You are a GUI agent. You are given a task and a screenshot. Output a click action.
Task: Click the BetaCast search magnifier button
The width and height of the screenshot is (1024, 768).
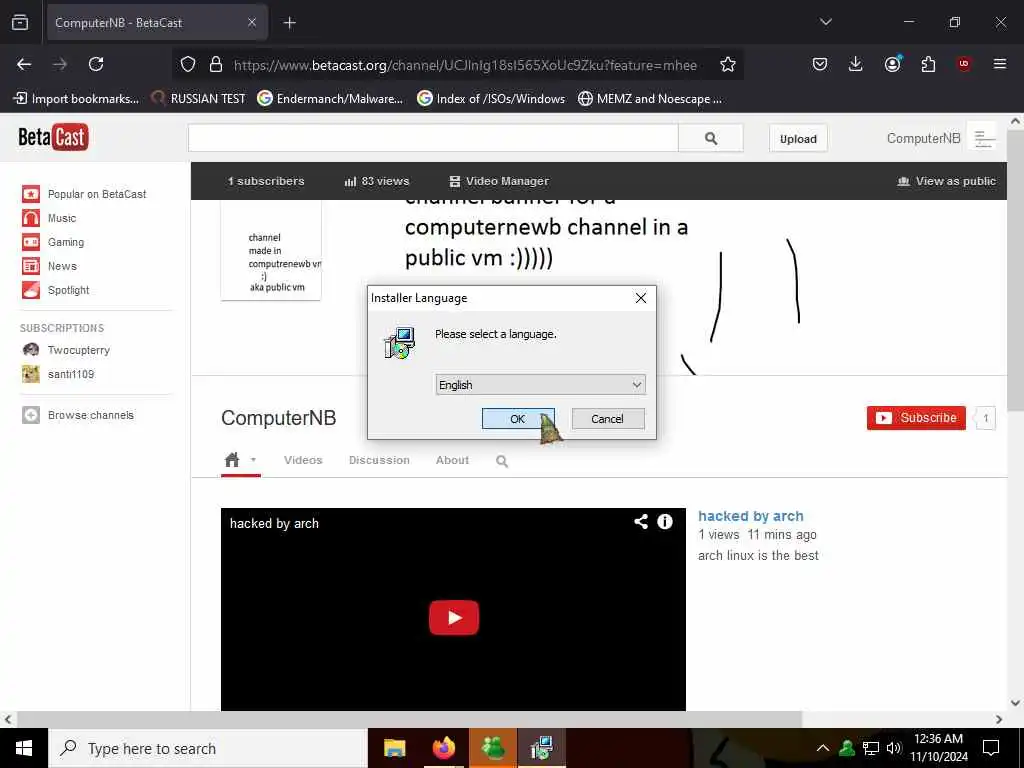(711, 138)
